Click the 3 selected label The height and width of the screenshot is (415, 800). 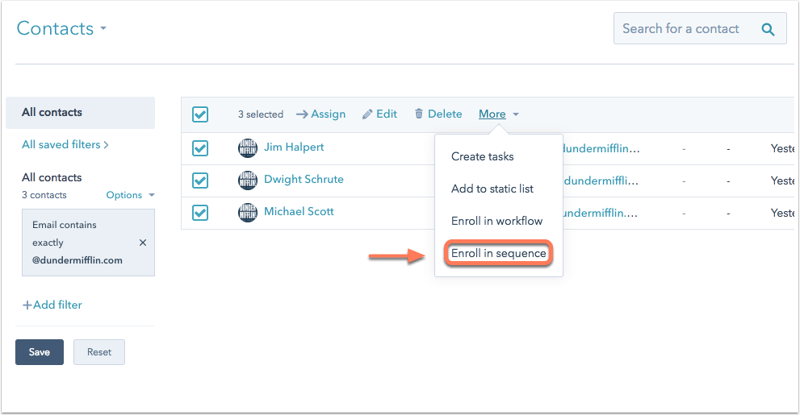coord(260,115)
